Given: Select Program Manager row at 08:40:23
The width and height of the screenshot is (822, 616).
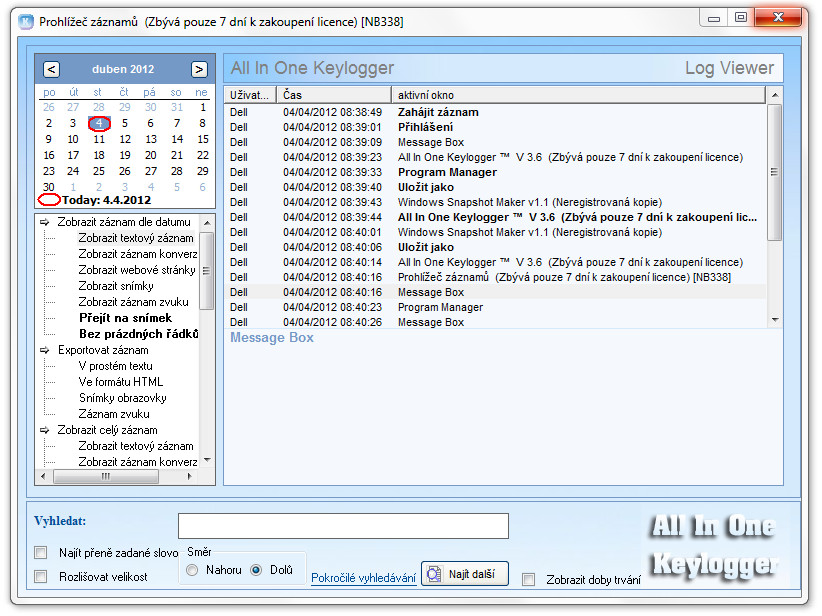Looking at the screenshot, I should click(x=494, y=307).
